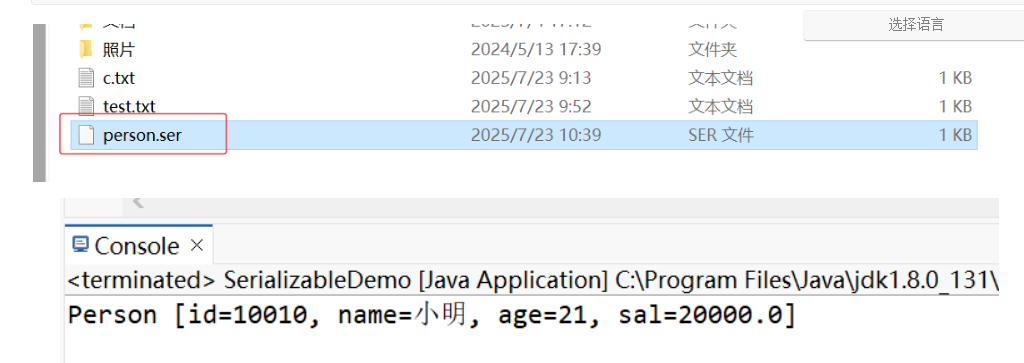
Task: Click 文本文档 type in c.txt row
Action: tap(720, 78)
